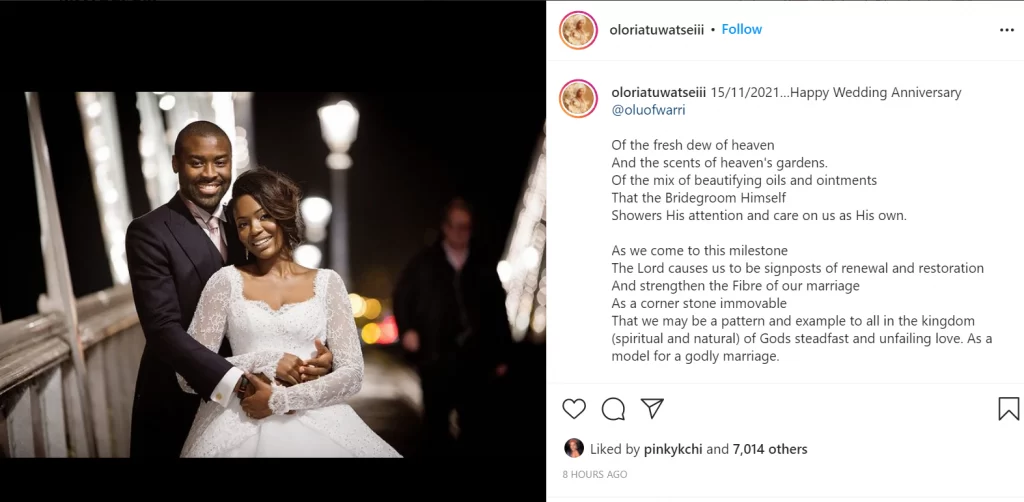Click the caption's profile avatar

point(579,99)
